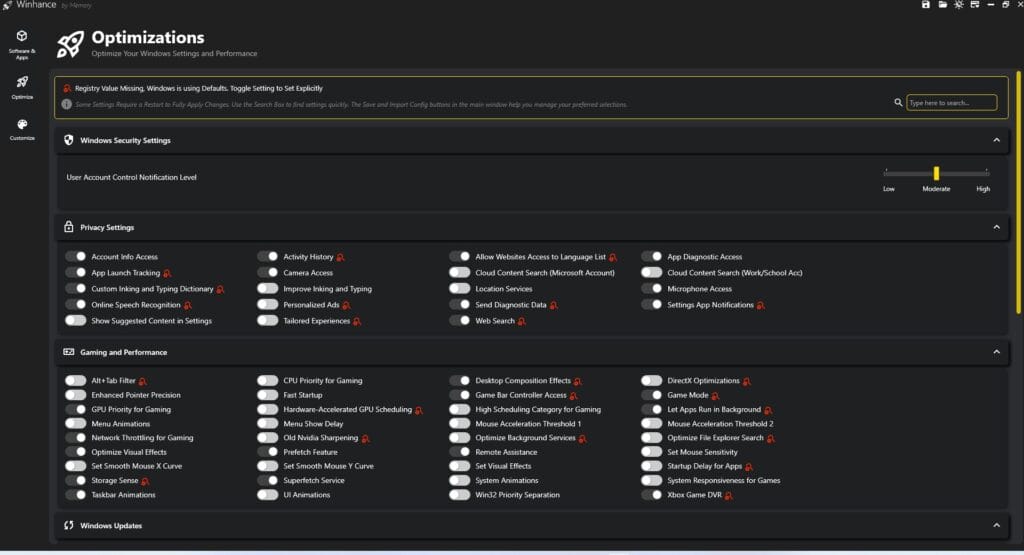
Task: Click the 'Type here to search' field
Action: click(x=951, y=102)
